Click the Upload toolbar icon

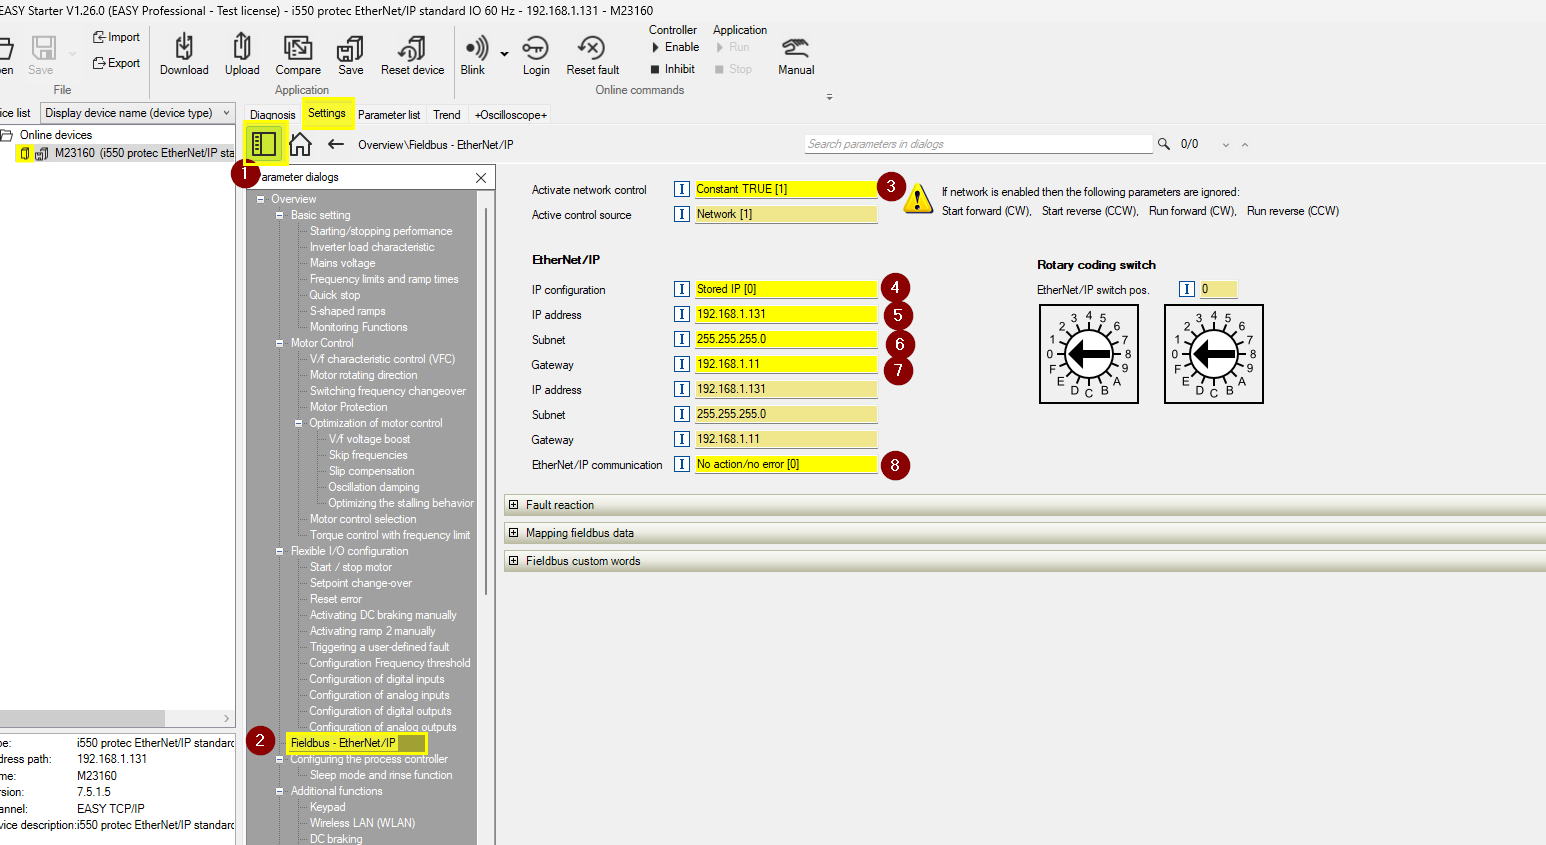point(242,54)
